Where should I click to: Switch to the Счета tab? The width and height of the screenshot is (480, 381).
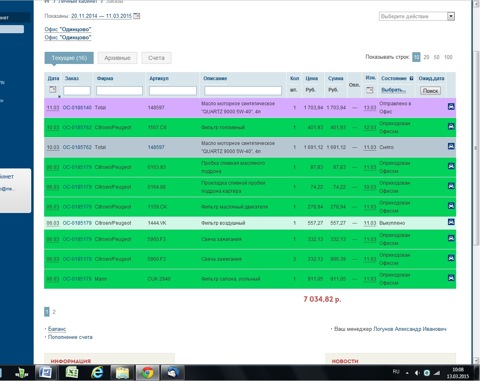coord(156,58)
